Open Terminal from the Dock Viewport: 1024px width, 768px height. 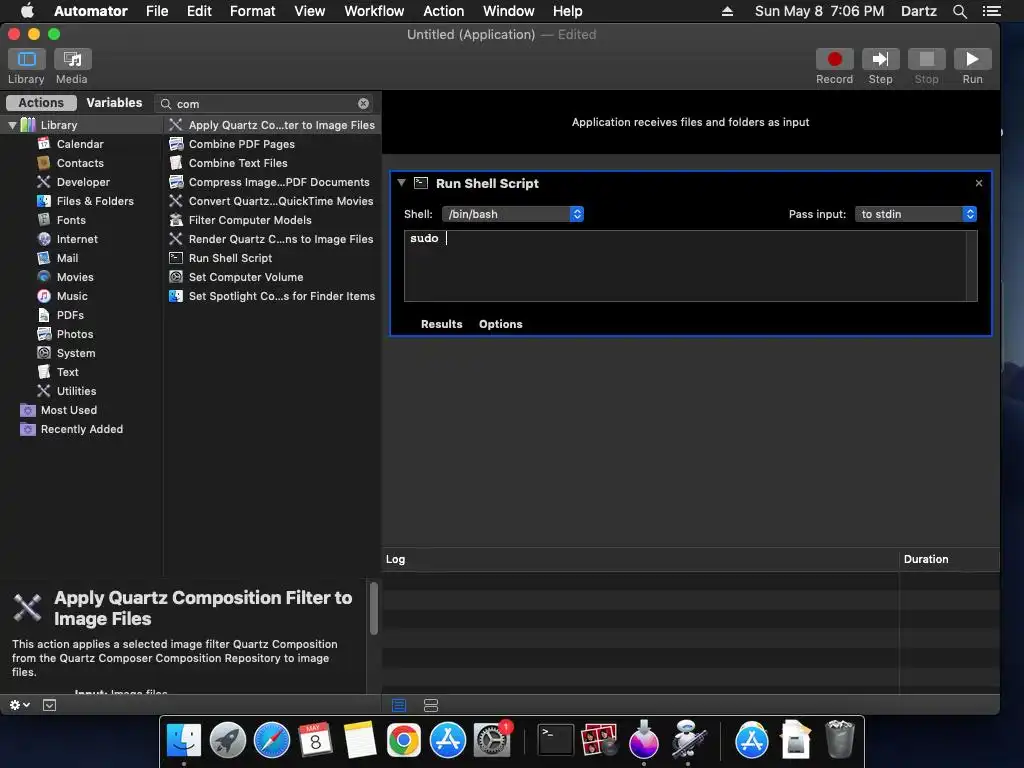tap(555, 740)
